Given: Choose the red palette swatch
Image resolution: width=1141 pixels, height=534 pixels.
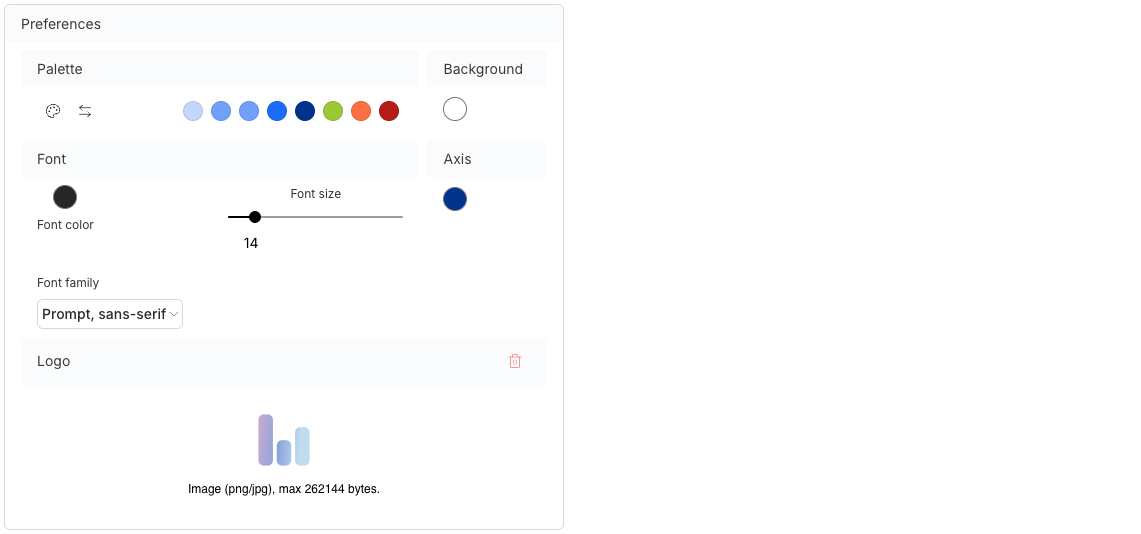Looking at the screenshot, I should tap(389, 111).
